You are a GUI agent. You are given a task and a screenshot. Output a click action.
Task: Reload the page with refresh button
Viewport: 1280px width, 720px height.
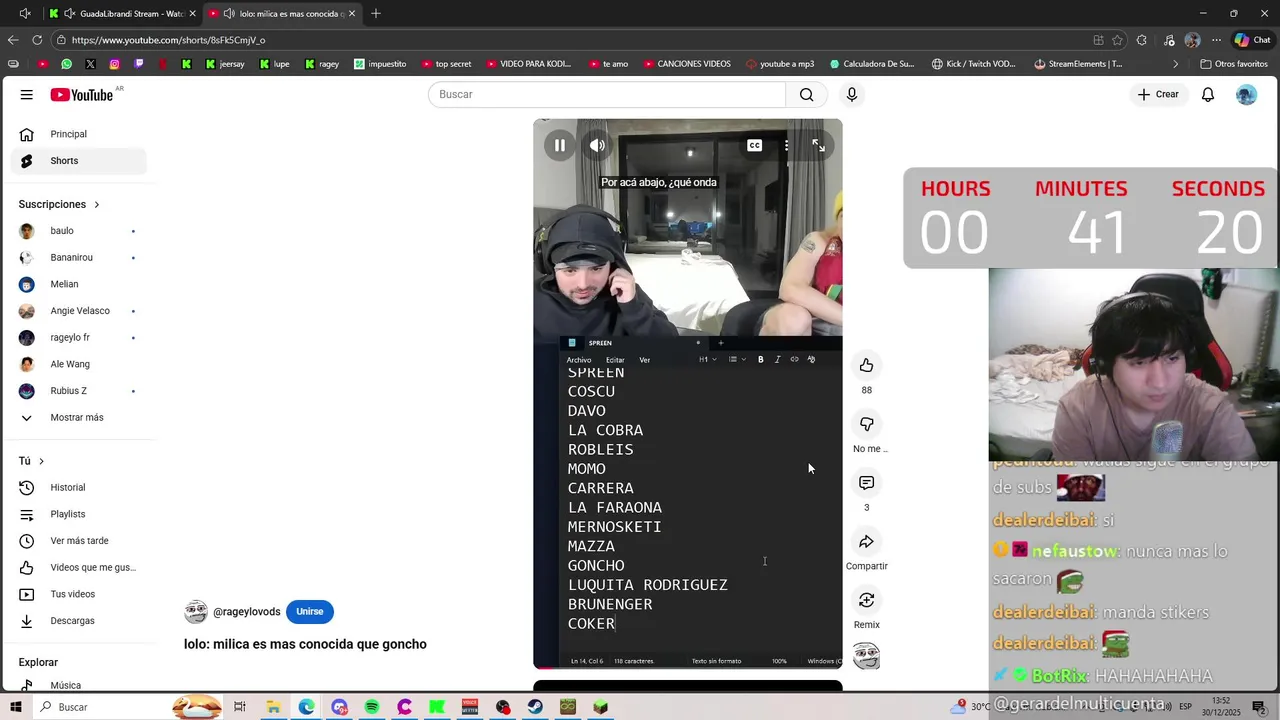(x=37, y=40)
